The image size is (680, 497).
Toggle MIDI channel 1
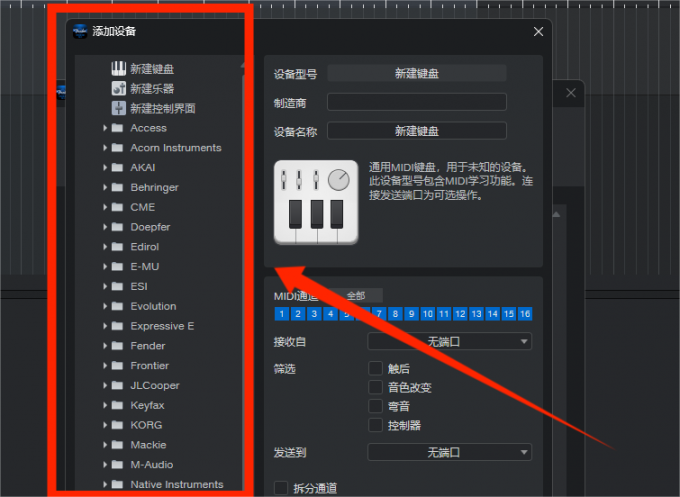point(282,314)
